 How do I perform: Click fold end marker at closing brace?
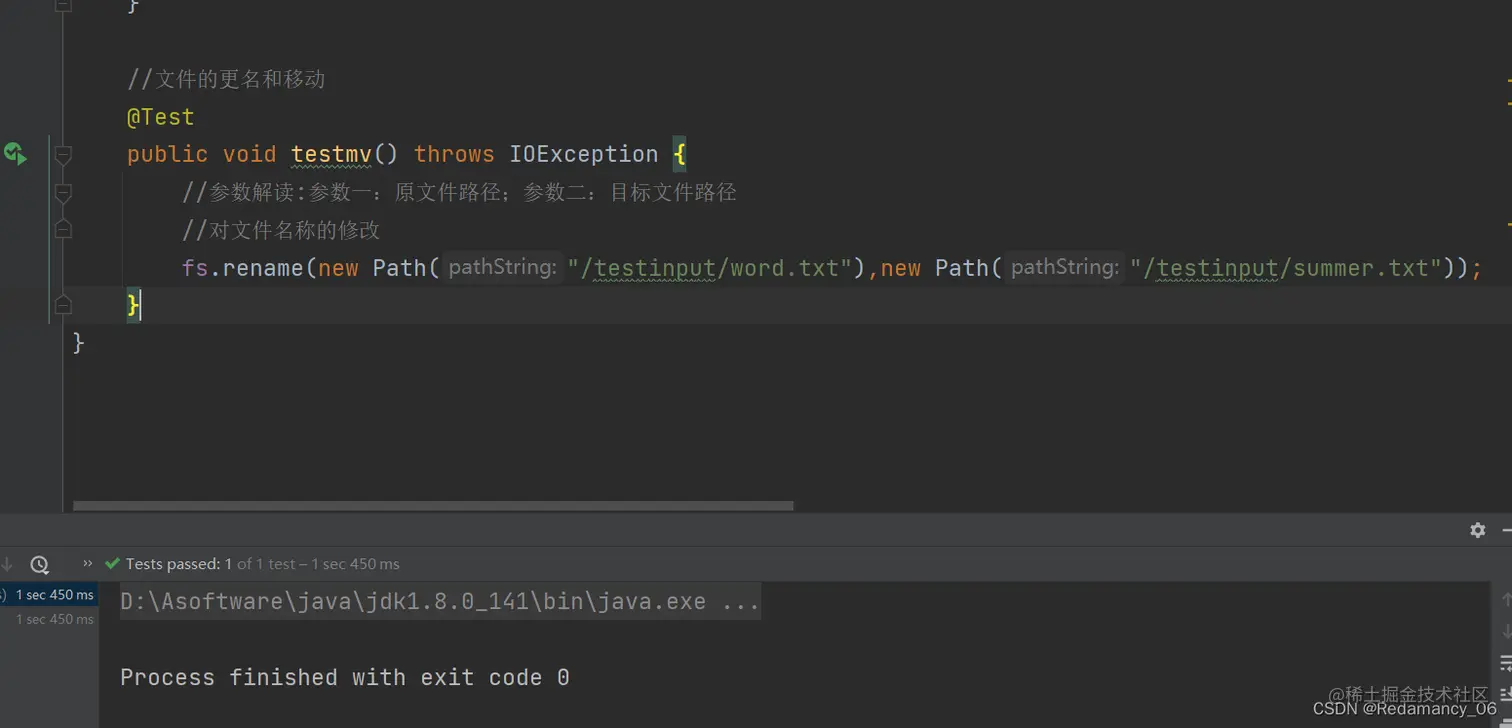point(63,304)
